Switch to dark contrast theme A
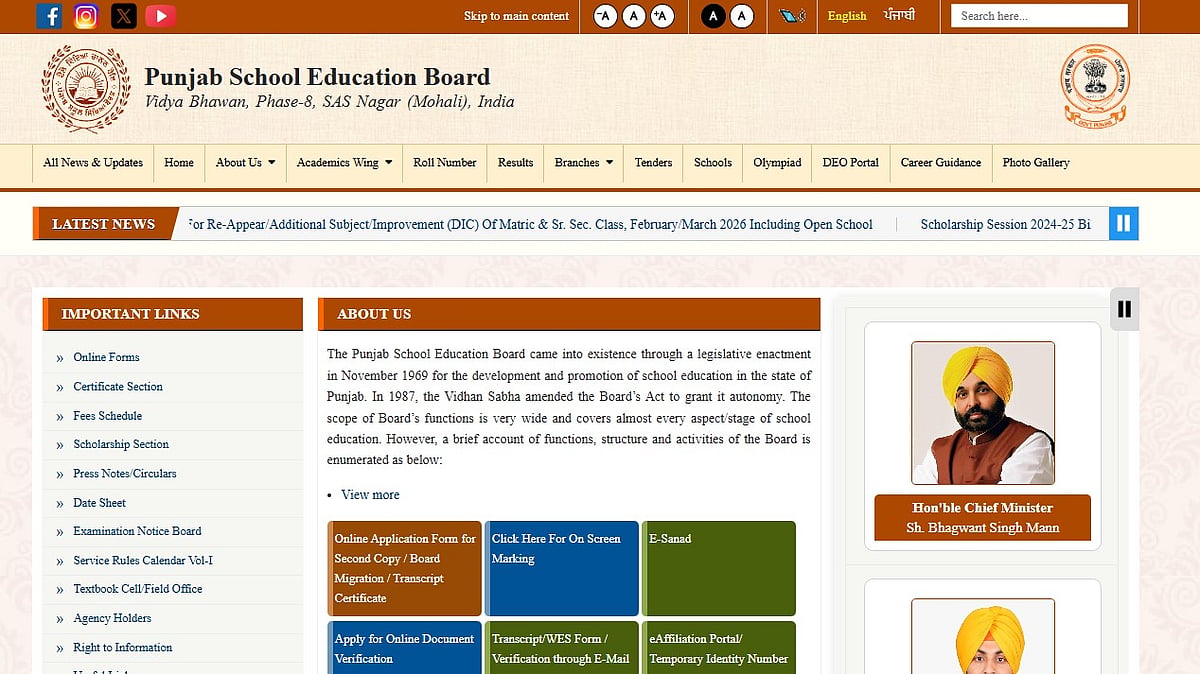Viewport: 1200px width, 674px height. pyautogui.click(x=712, y=16)
